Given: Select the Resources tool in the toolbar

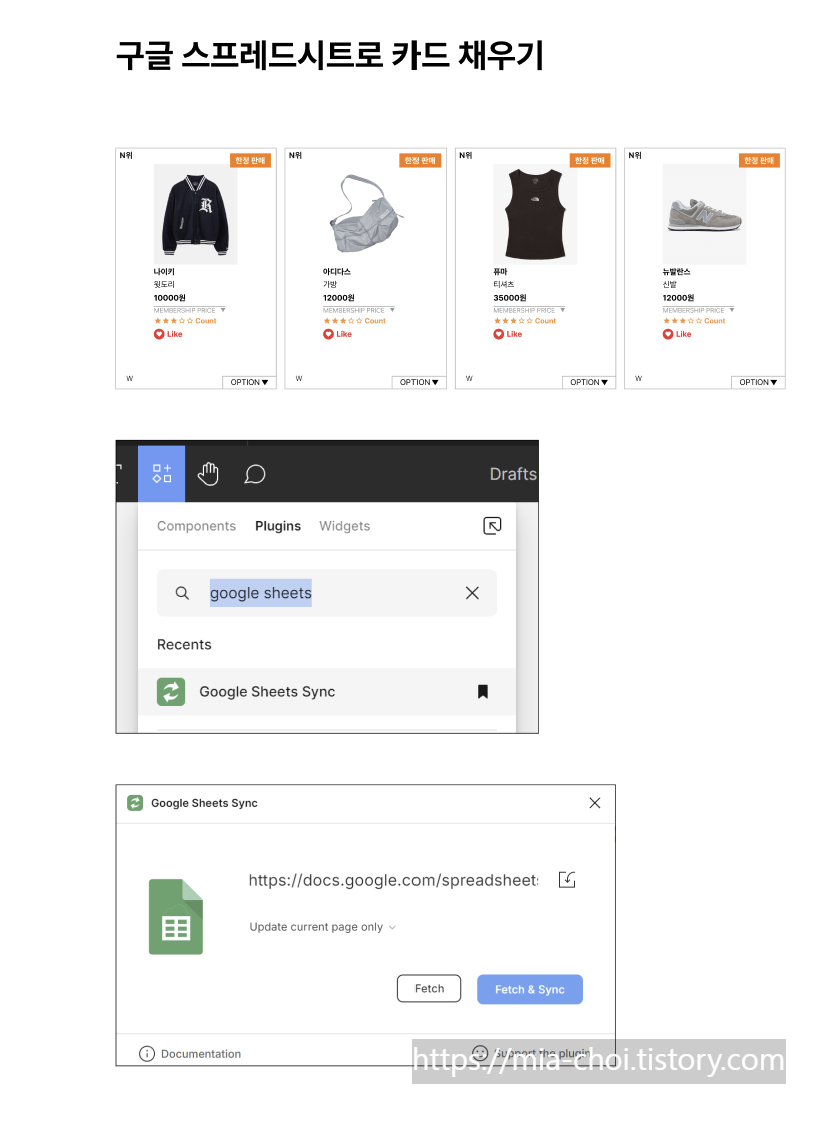Looking at the screenshot, I should tap(161, 474).
